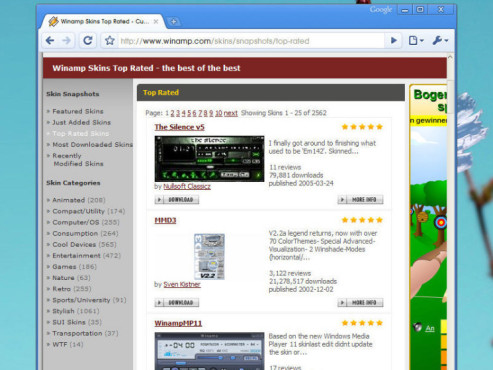Download The Silence v5 skin
The height and width of the screenshot is (370, 493).
177,200
